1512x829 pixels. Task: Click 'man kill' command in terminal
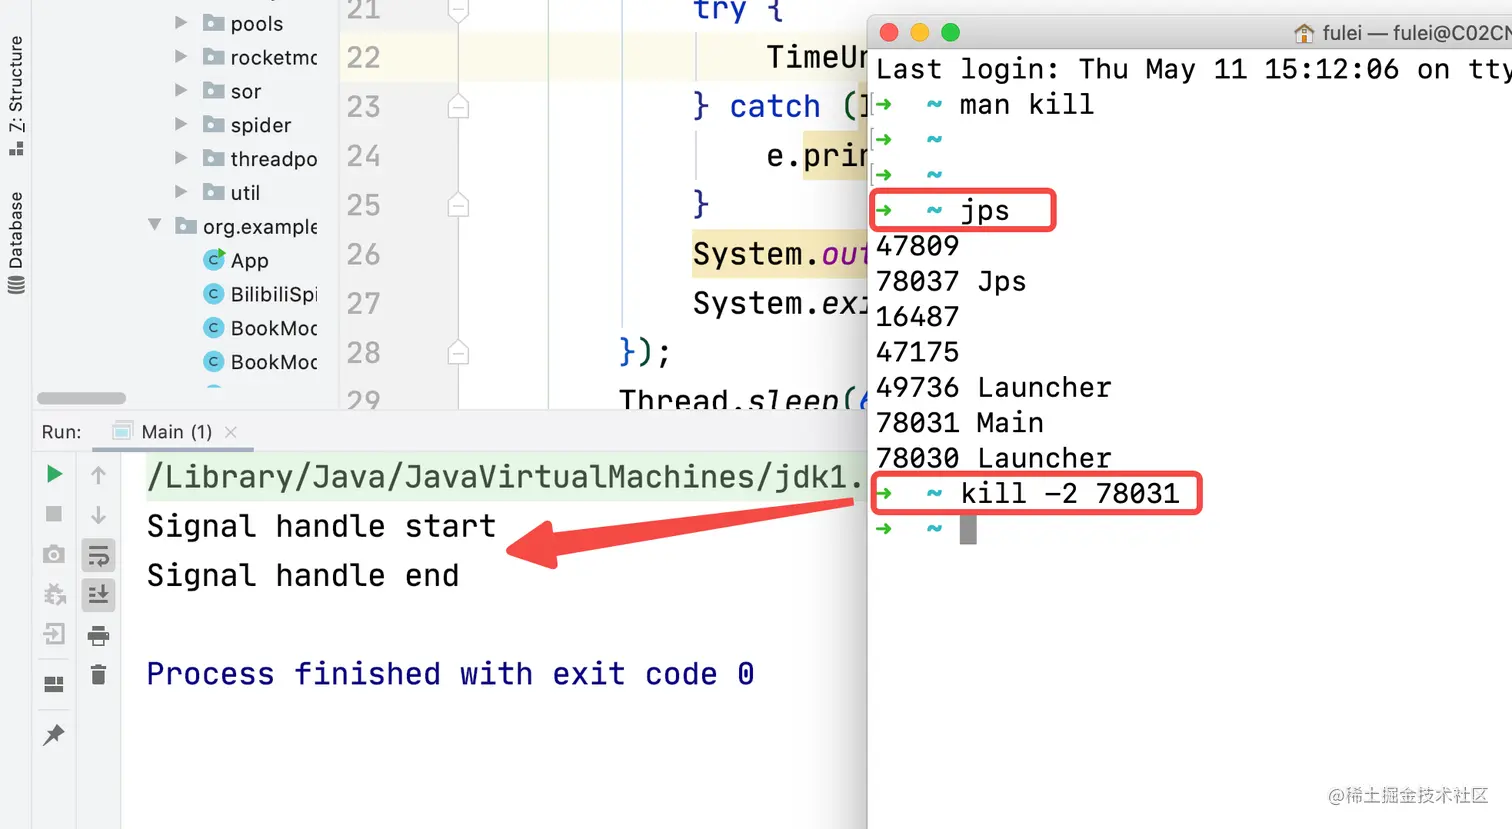[1027, 104]
